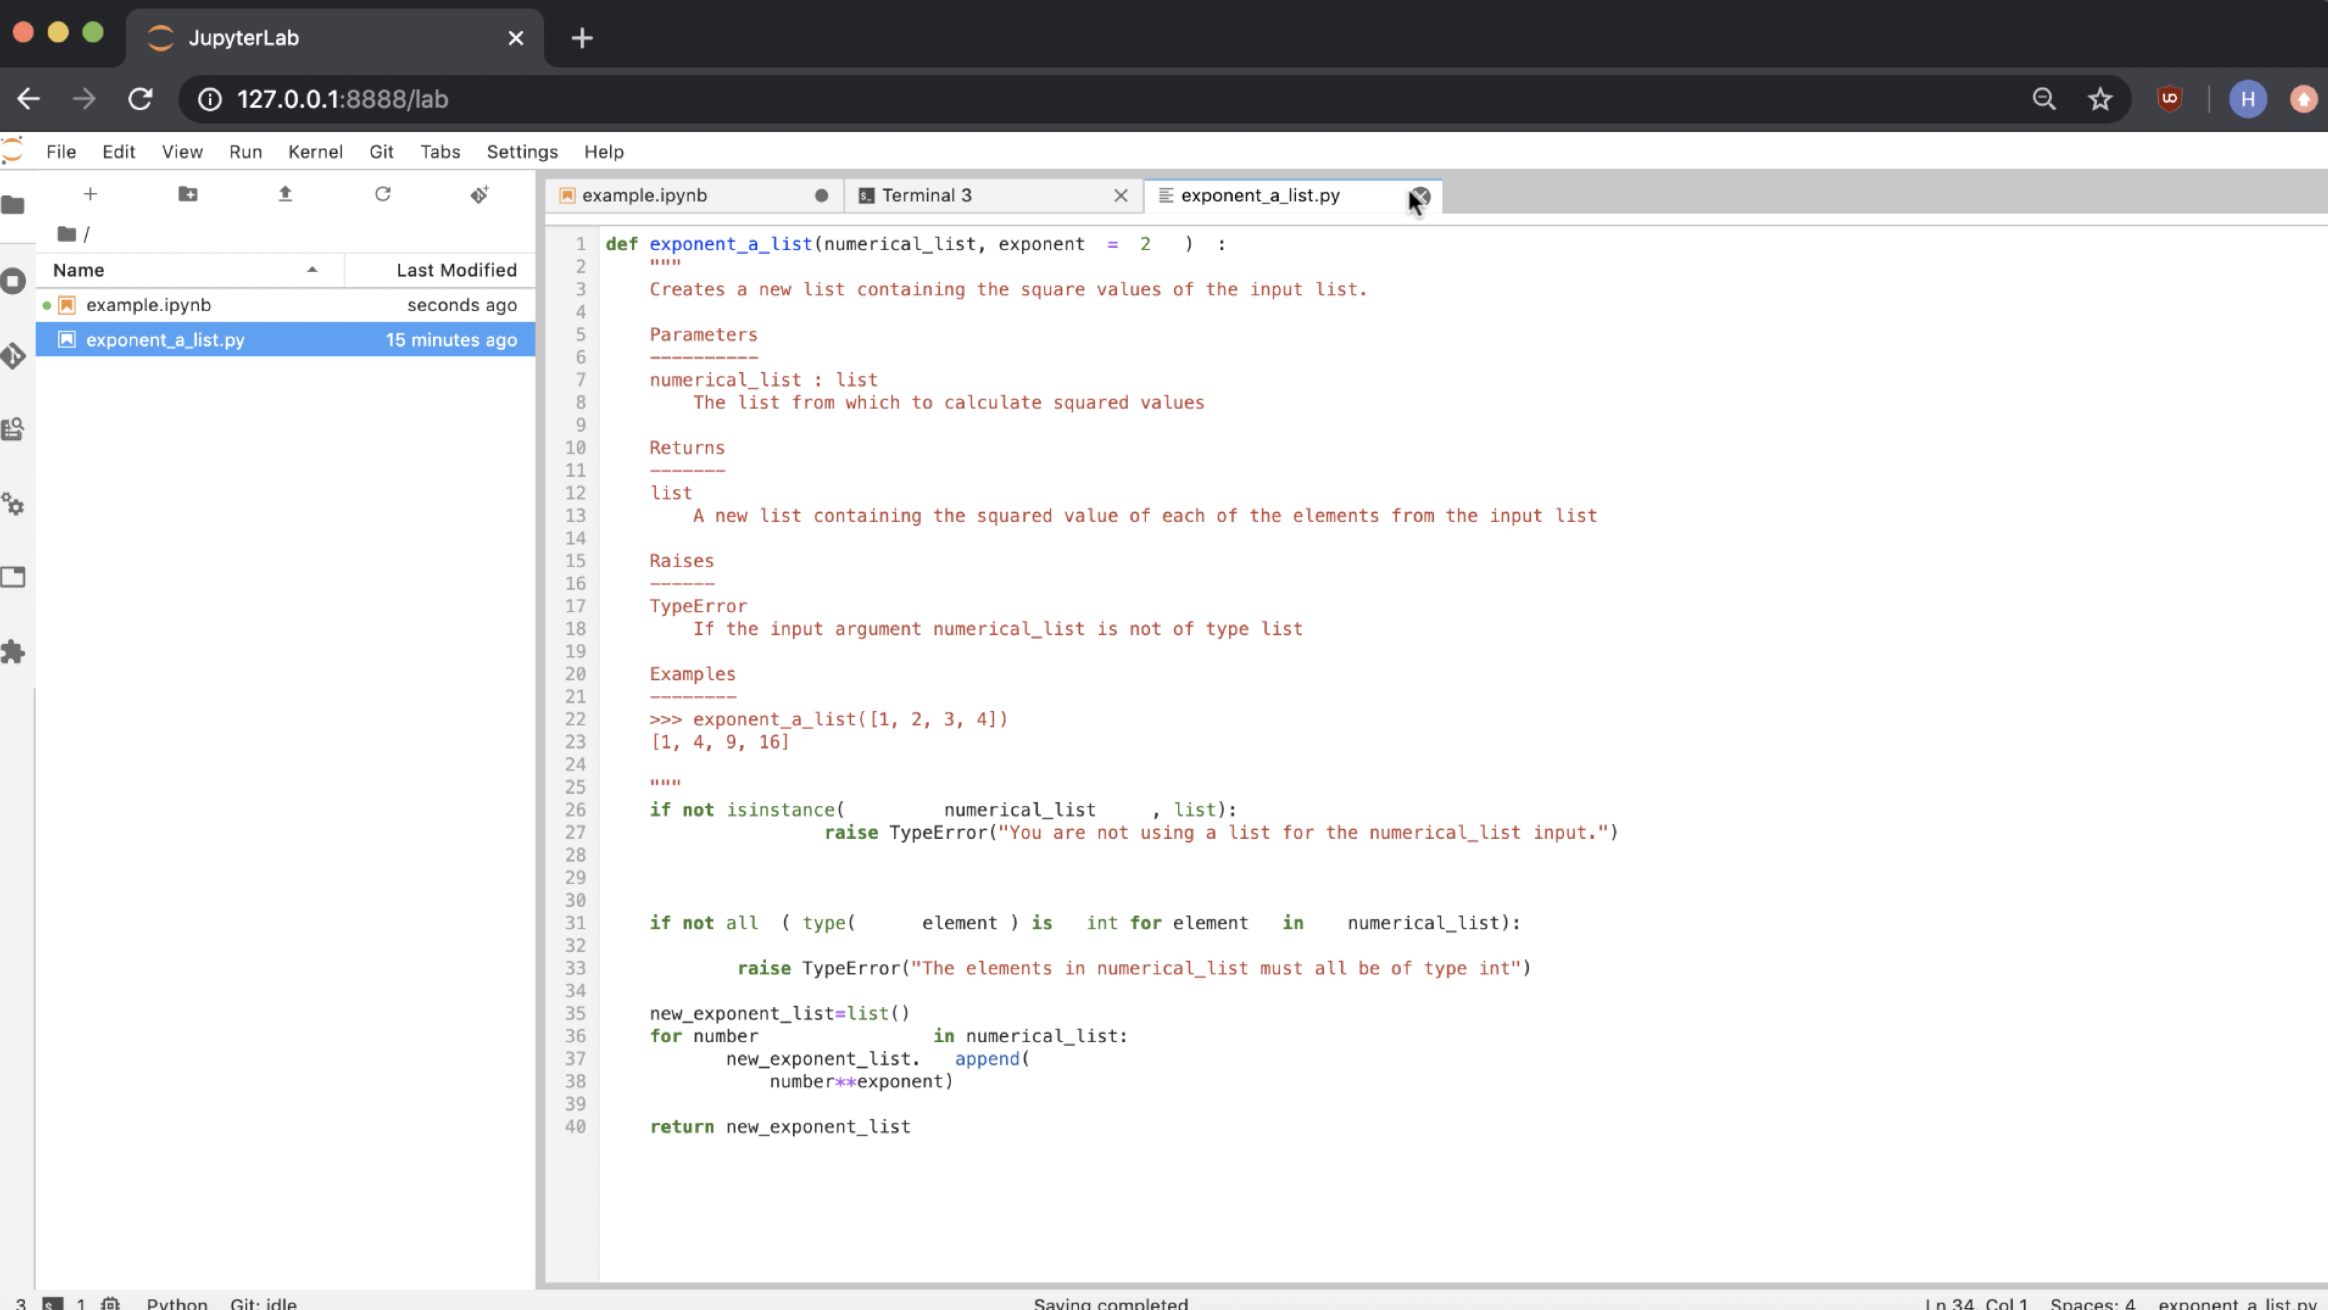Open the Property Inspector gears panel
The height and width of the screenshot is (1310, 2328).
coord(14,504)
